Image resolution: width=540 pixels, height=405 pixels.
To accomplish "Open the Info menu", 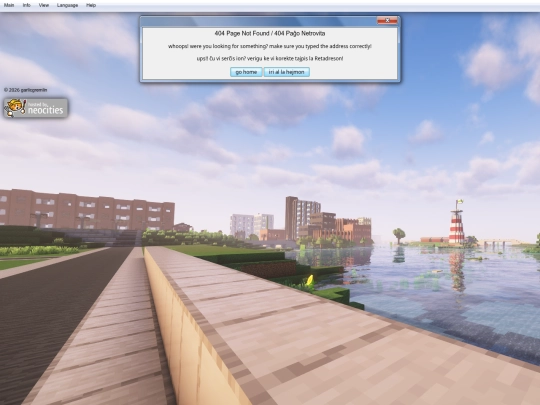I will tap(27, 5).
